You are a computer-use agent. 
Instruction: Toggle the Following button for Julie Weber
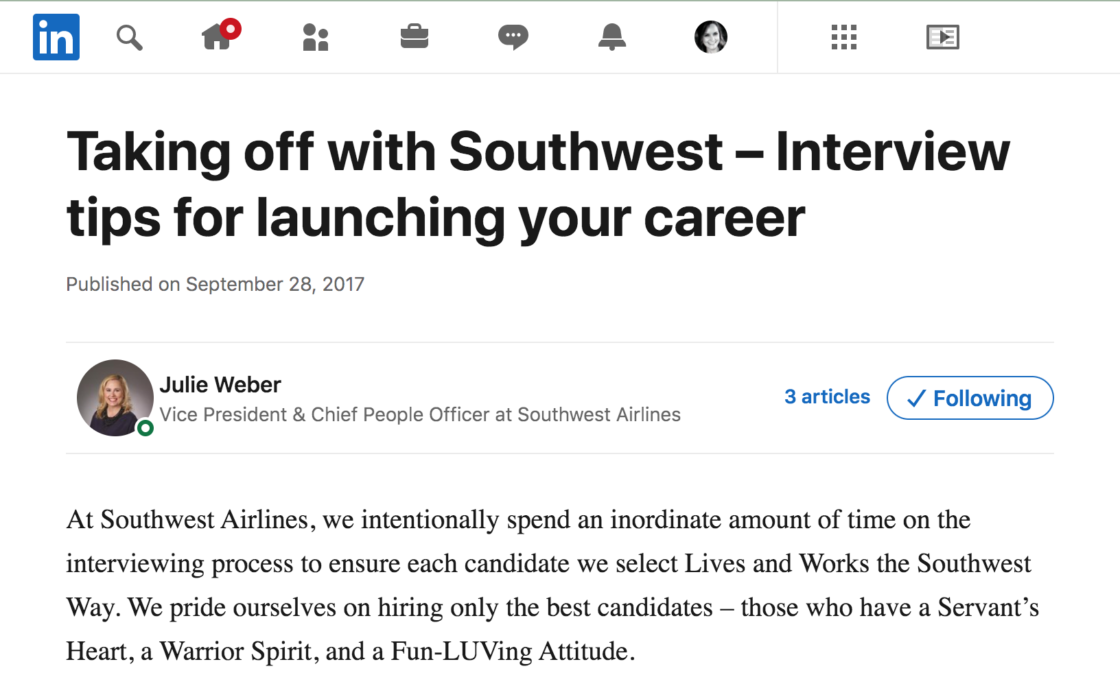click(x=970, y=398)
